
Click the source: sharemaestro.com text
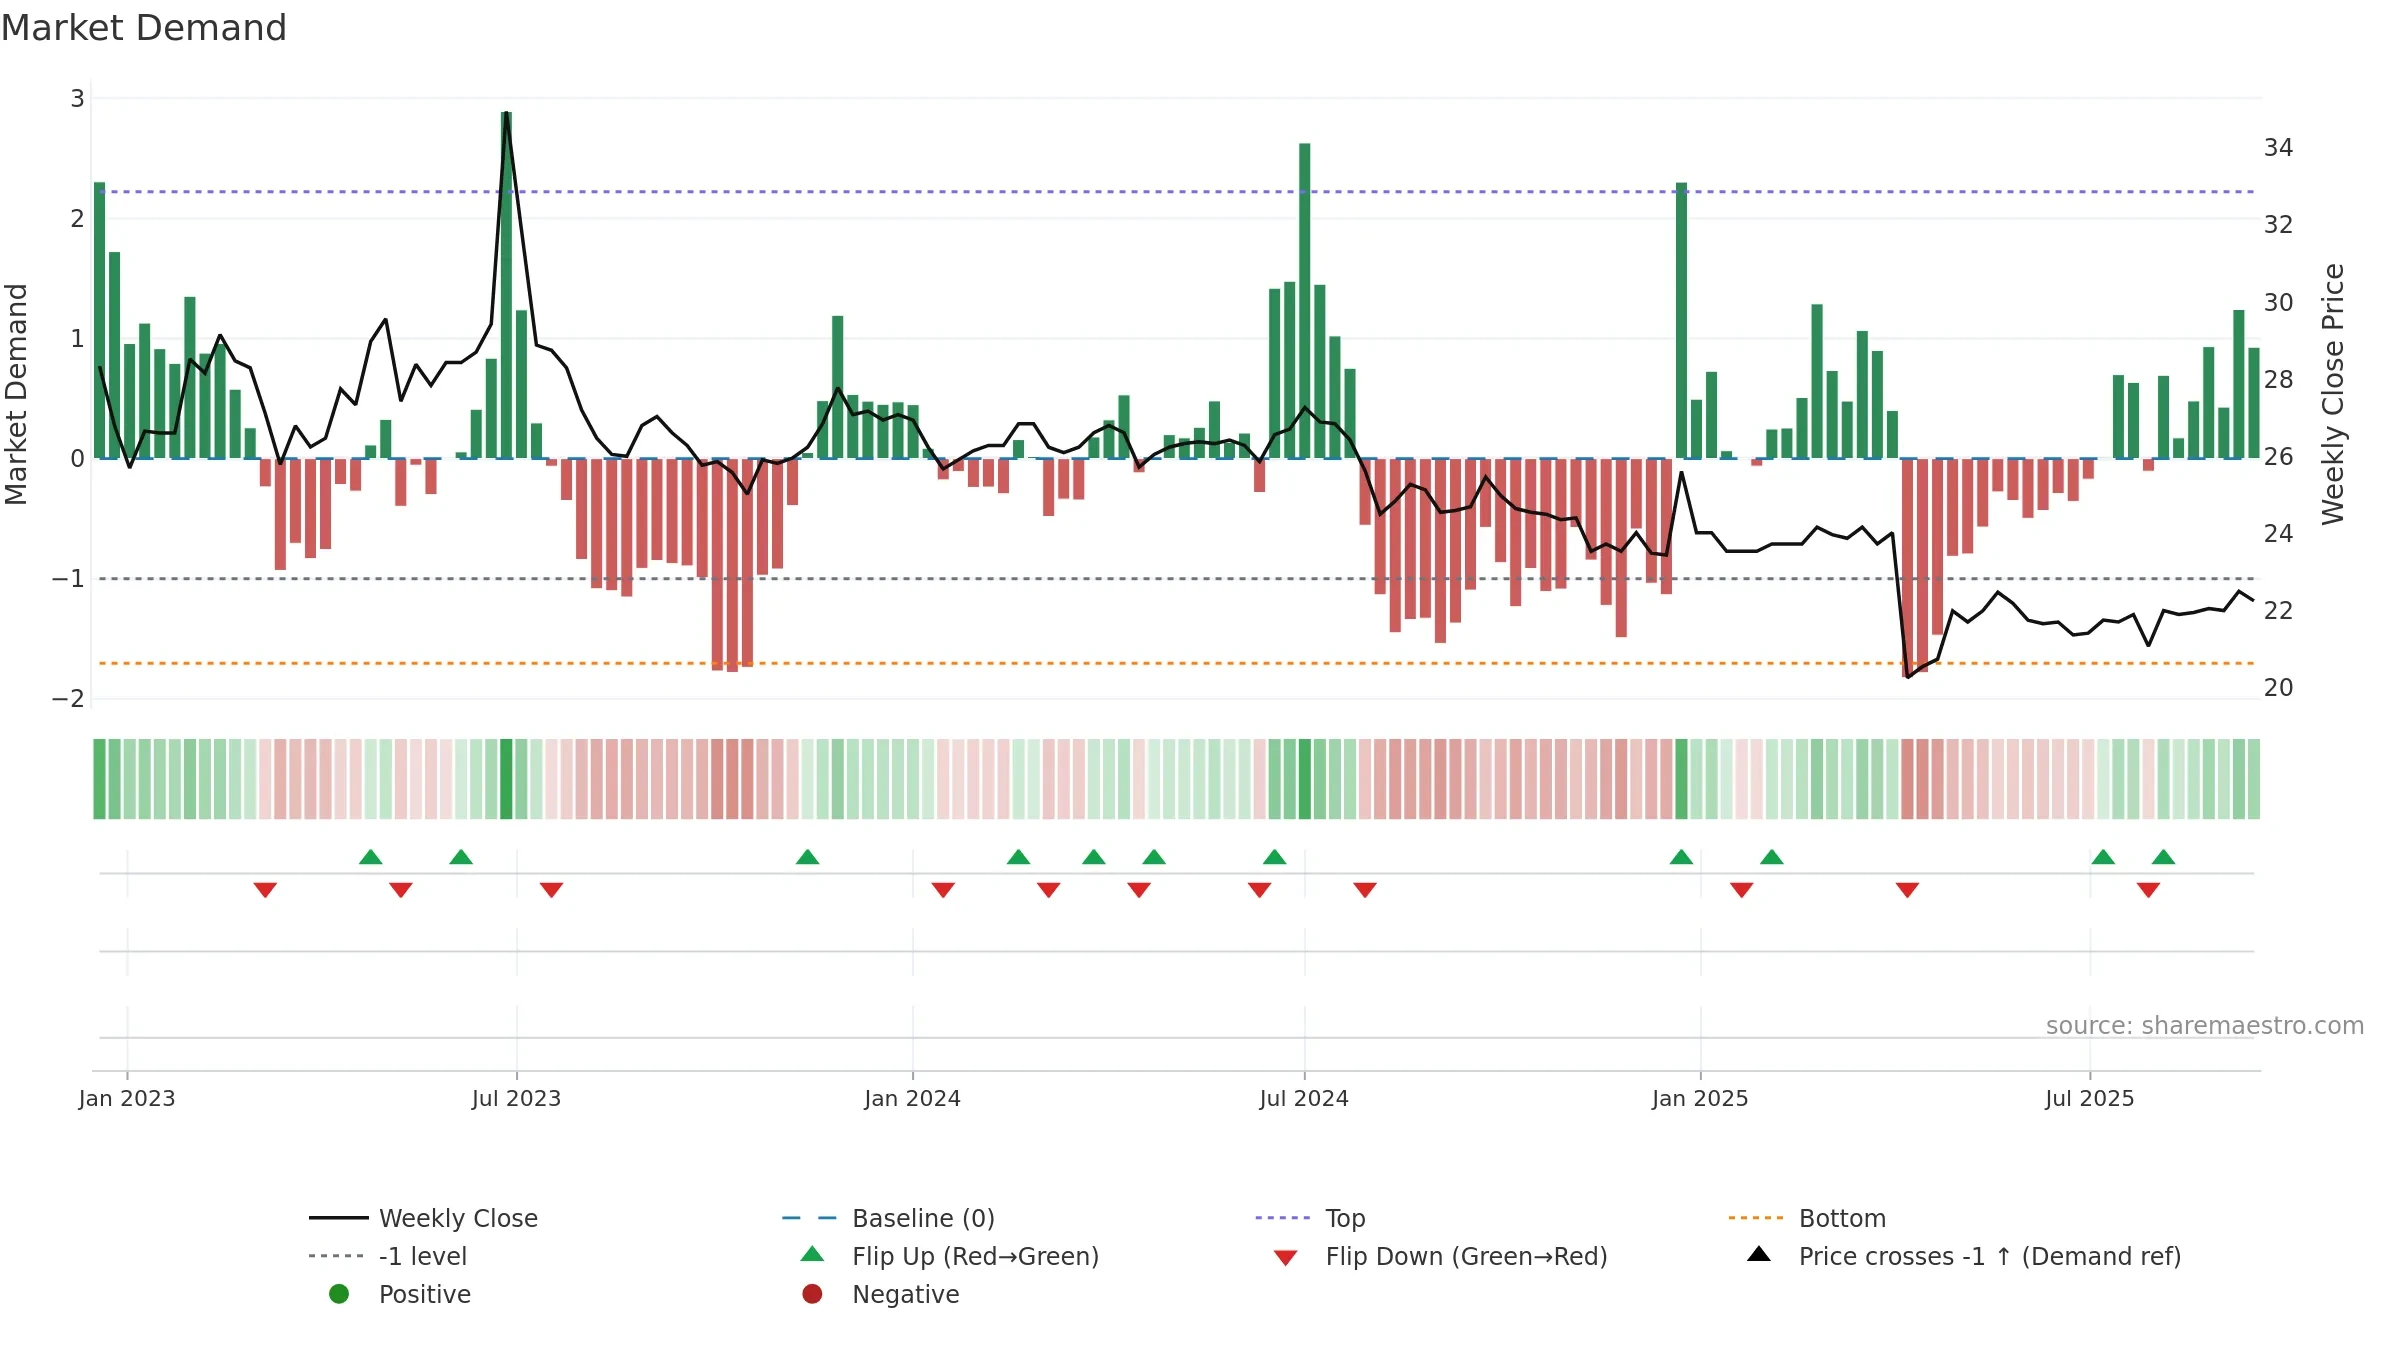coord(2205,1026)
